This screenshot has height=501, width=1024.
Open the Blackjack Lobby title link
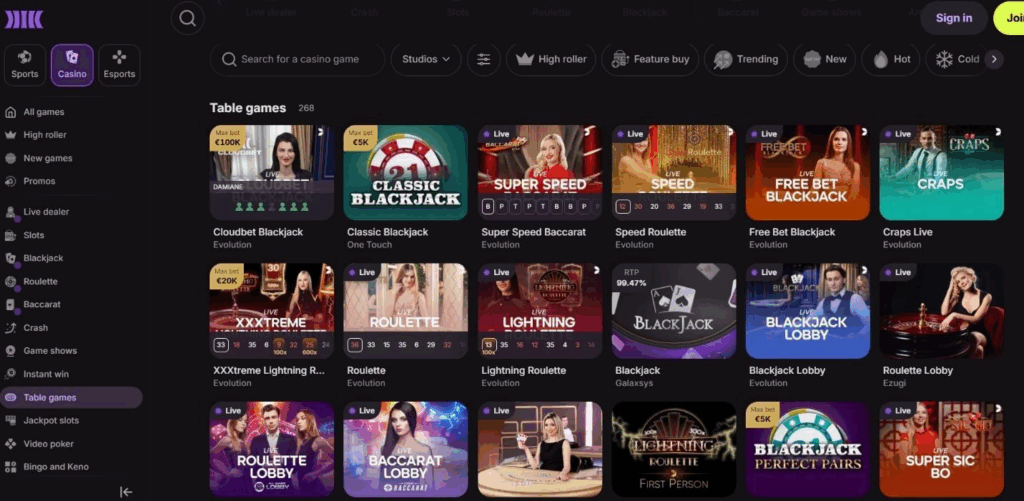click(x=787, y=370)
